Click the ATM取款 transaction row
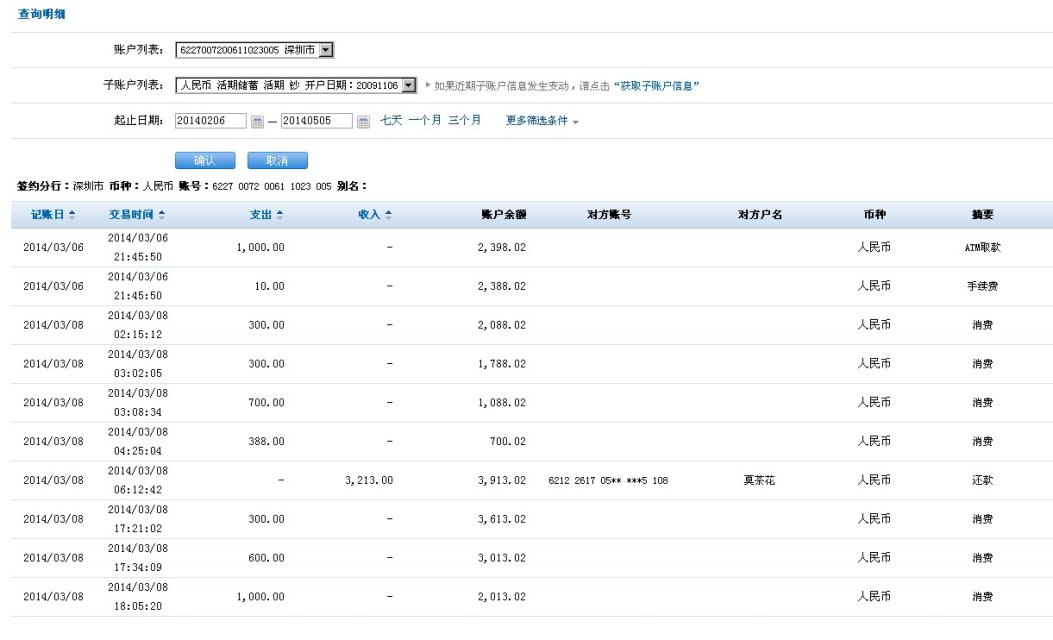The width and height of the screenshot is (1053, 640). (530, 248)
